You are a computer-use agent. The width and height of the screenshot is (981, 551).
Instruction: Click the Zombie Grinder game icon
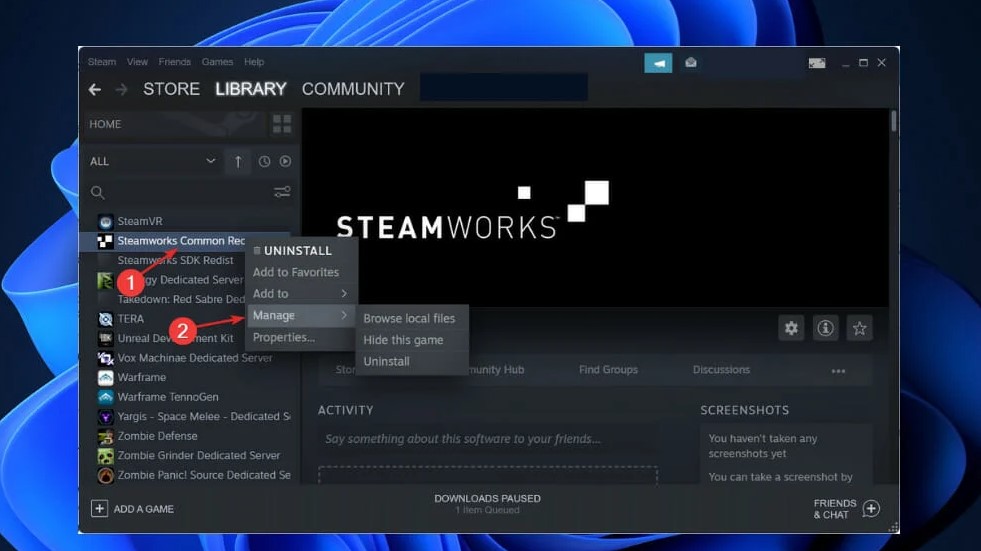click(105, 455)
